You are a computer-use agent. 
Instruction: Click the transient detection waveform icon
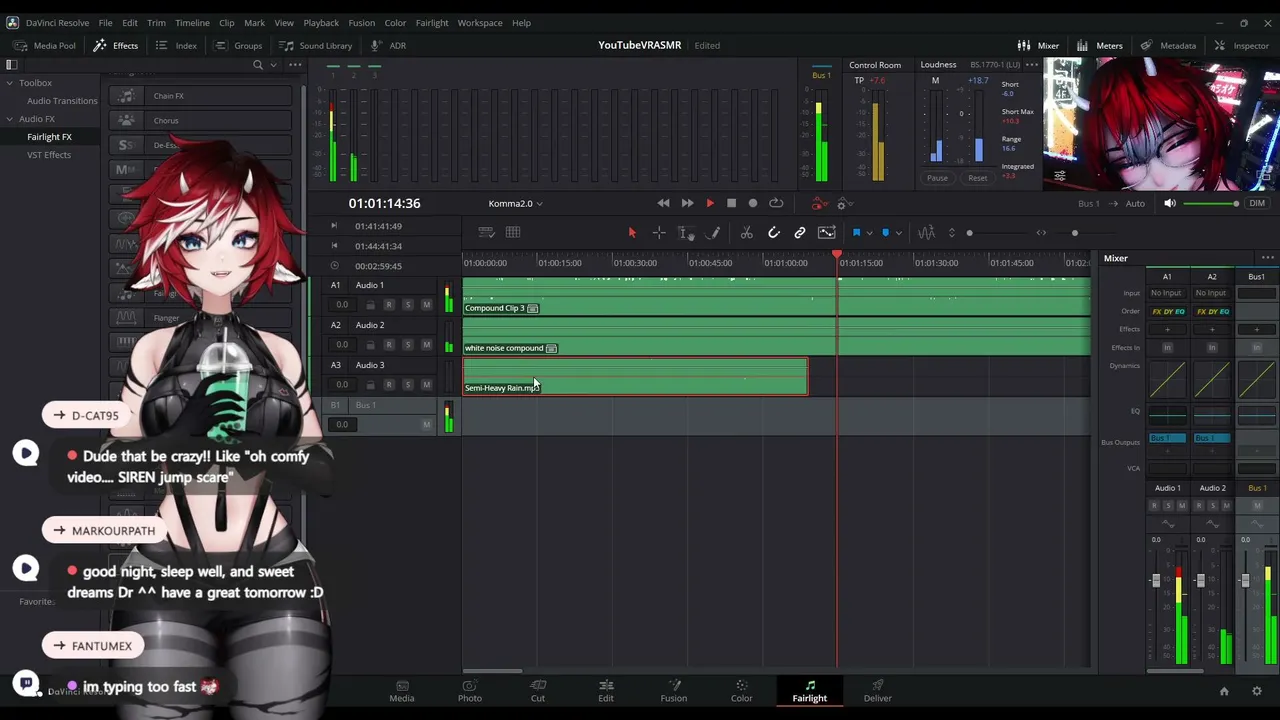click(x=926, y=233)
